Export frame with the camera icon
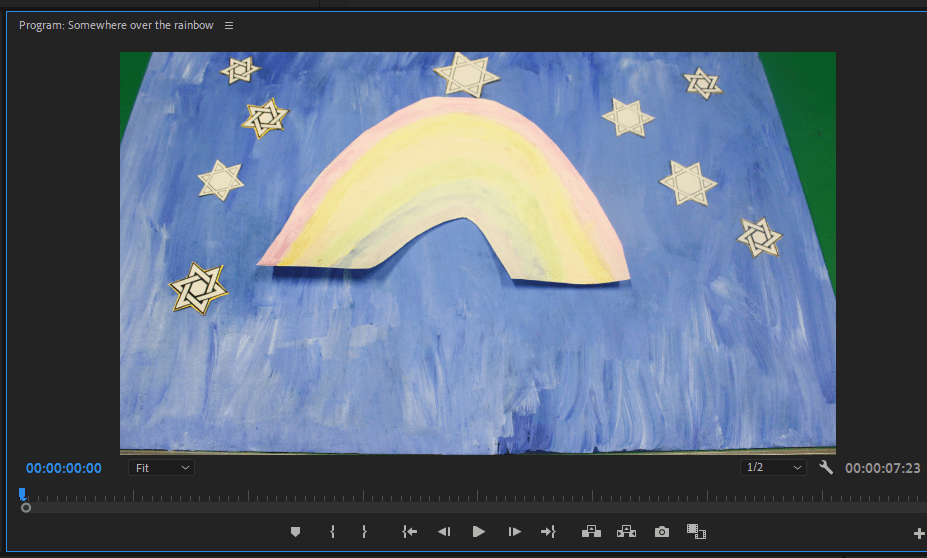 (661, 532)
